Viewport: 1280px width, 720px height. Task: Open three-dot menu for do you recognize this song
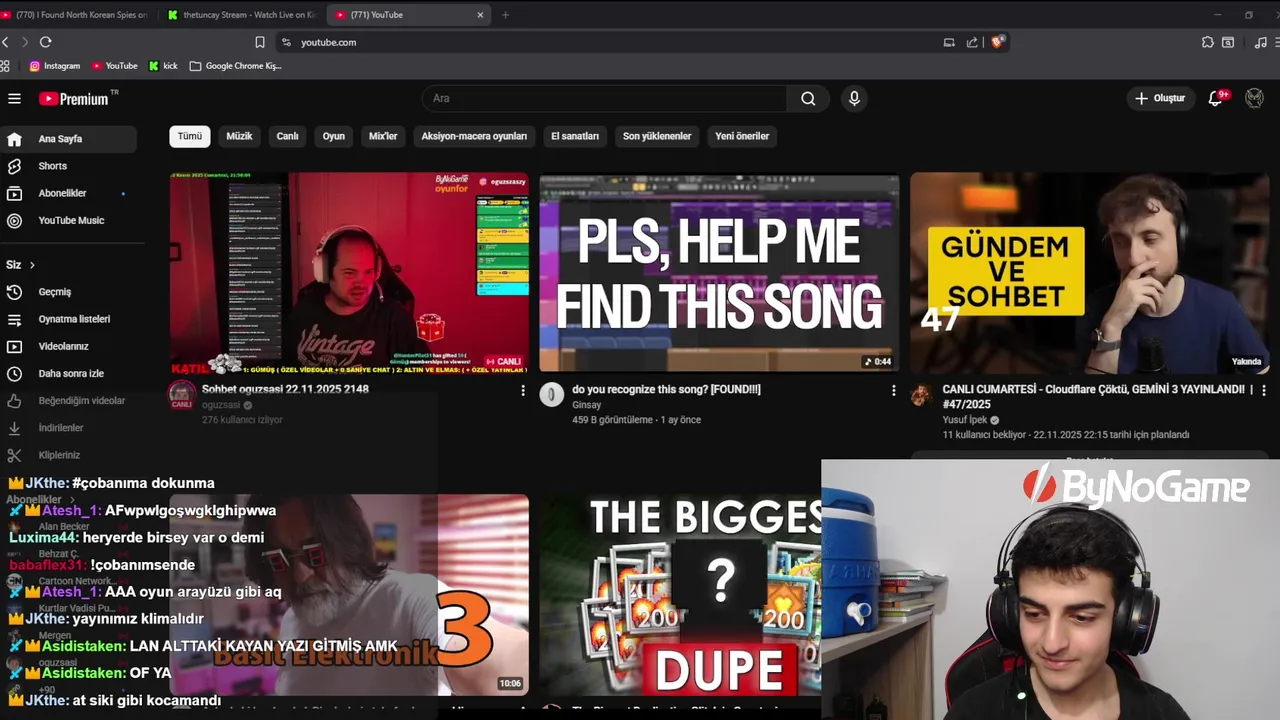click(x=893, y=390)
